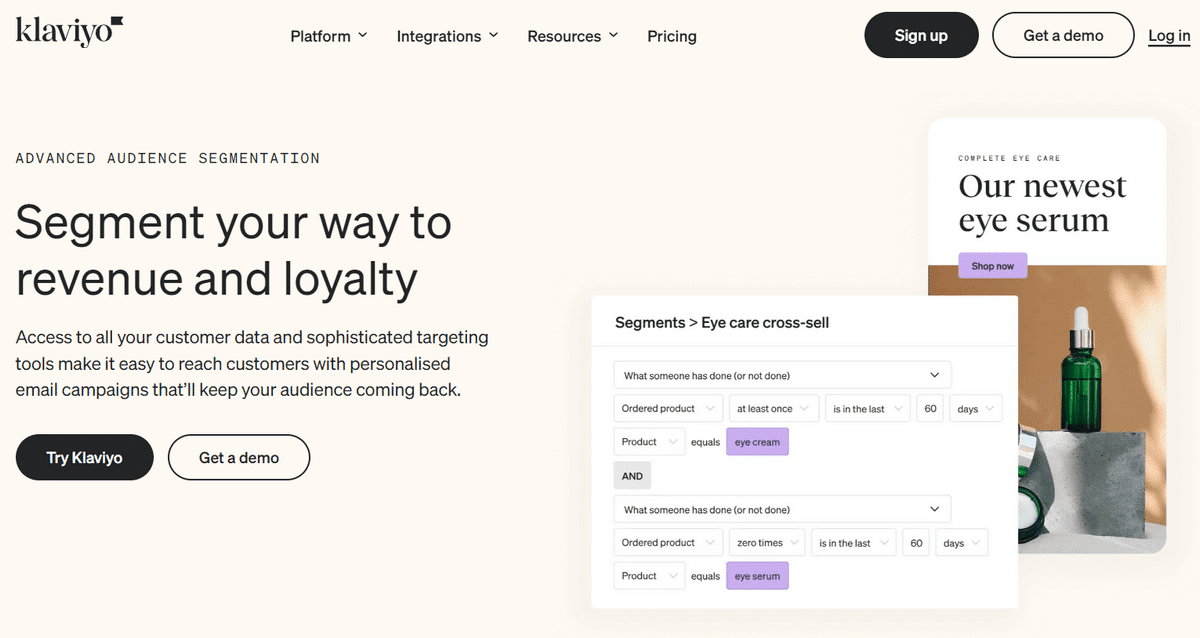Expand the Resources menu chevron

click(613, 35)
